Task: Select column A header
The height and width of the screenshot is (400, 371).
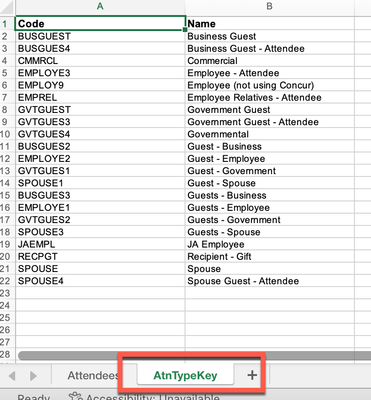Action: (100, 6)
